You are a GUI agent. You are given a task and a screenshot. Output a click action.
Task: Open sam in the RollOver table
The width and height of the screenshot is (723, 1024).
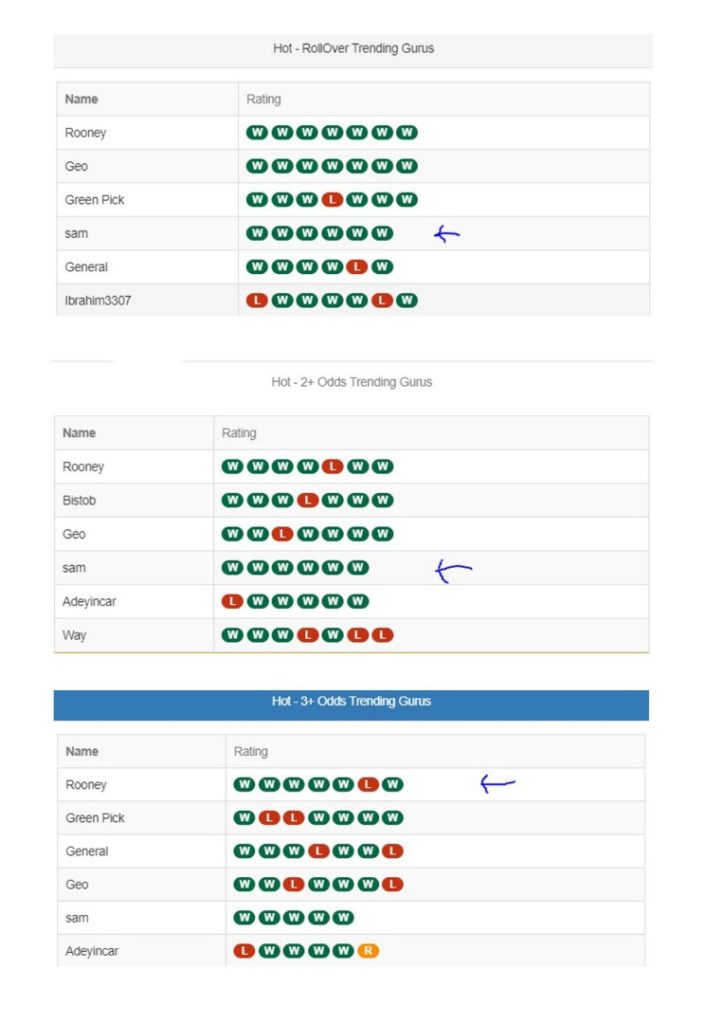tap(76, 234)
